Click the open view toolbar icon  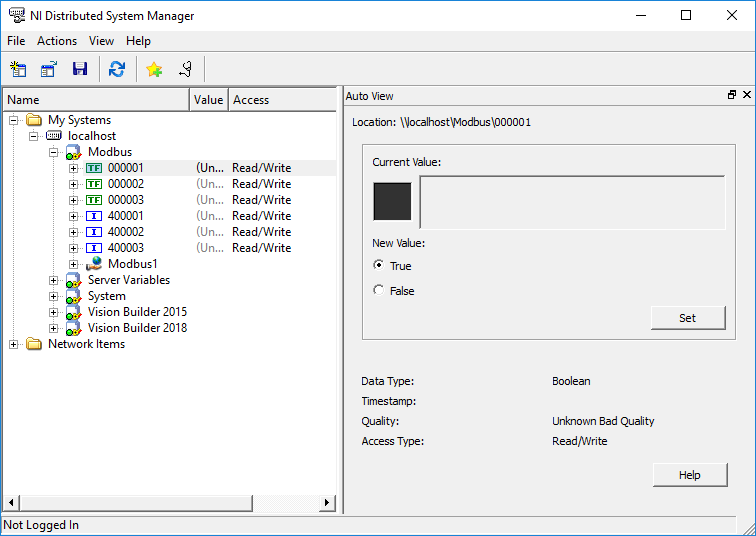click(x=49, y=69)
